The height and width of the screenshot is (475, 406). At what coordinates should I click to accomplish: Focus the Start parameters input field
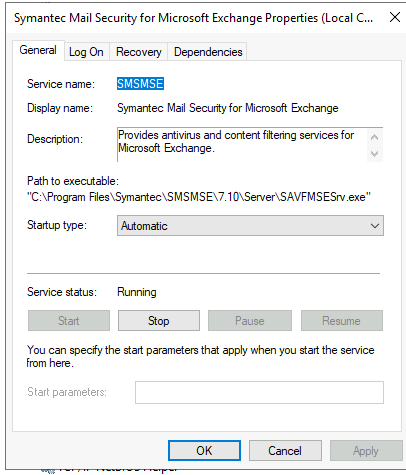pos(259,392)
